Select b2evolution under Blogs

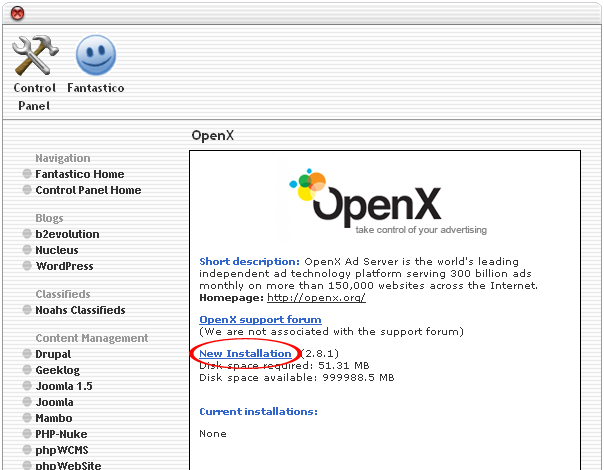(67, 234)
